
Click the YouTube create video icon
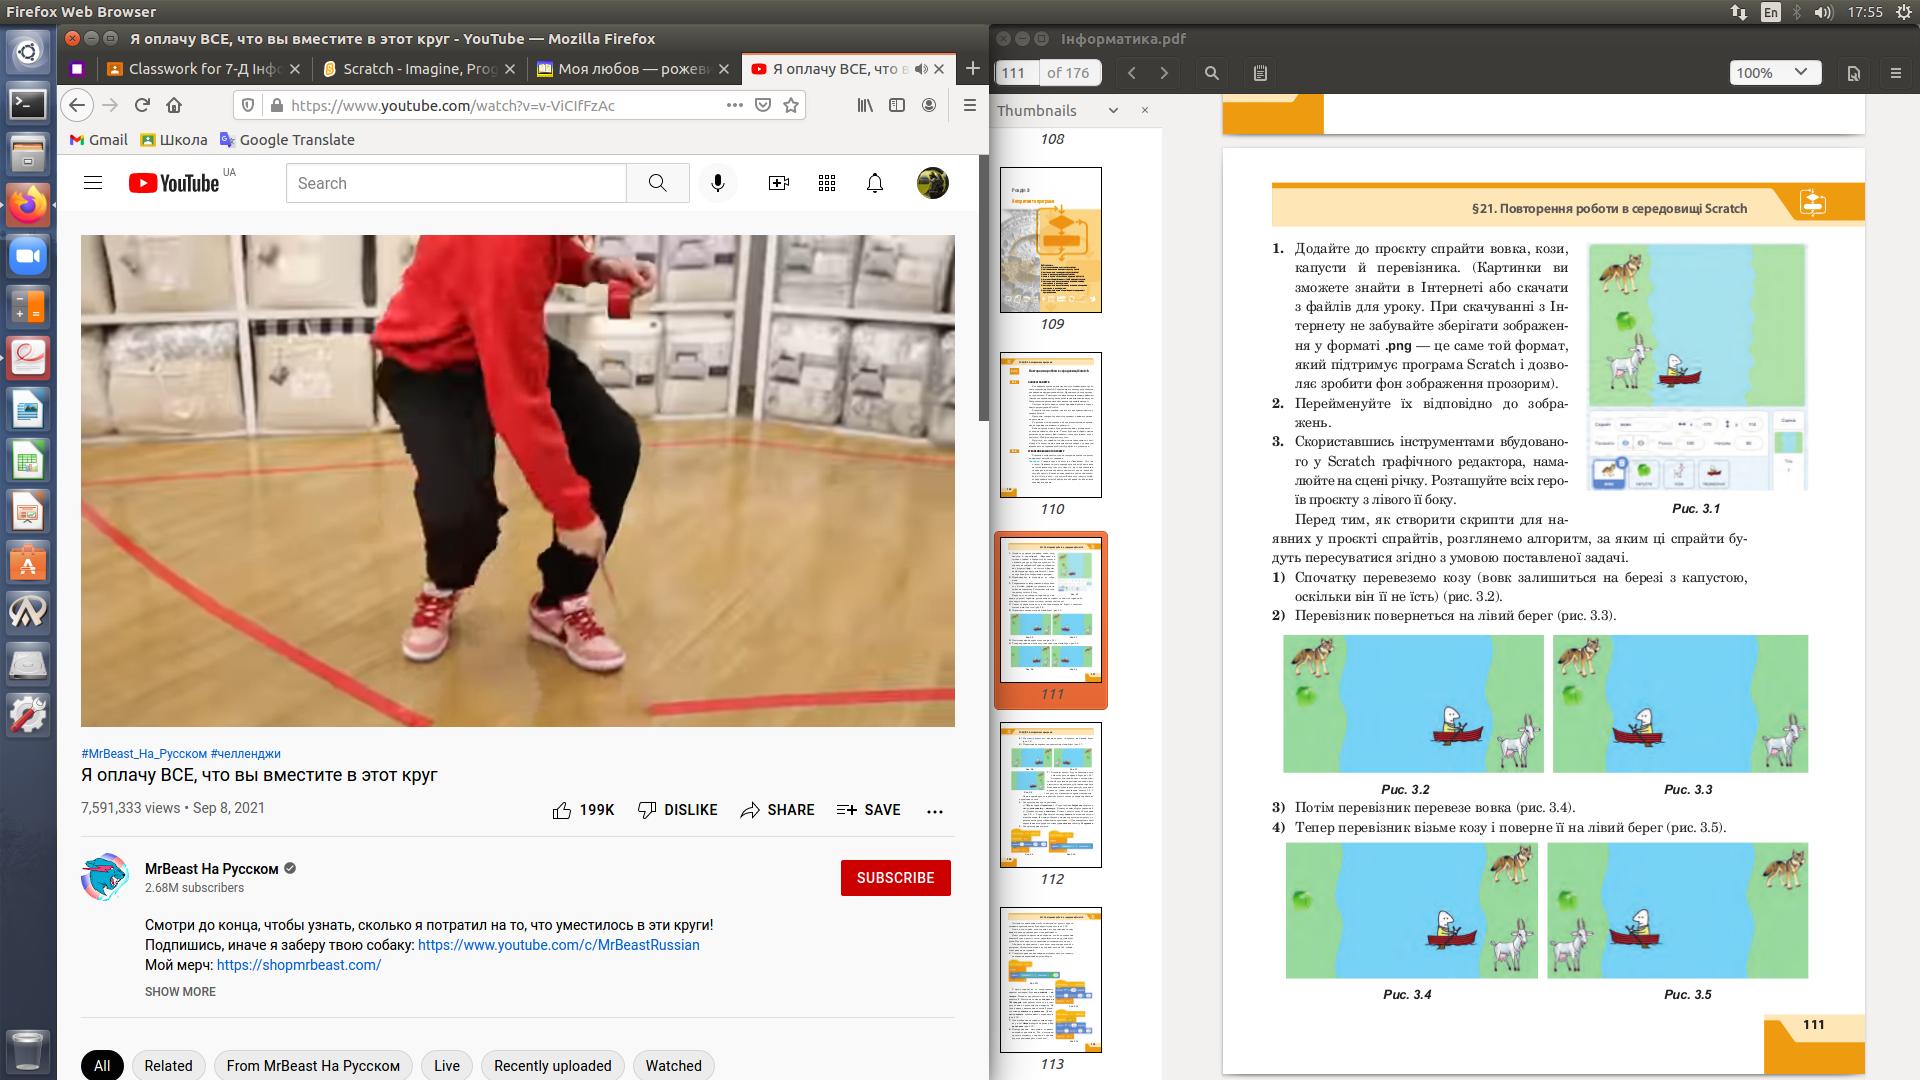(x=778, y=183)
